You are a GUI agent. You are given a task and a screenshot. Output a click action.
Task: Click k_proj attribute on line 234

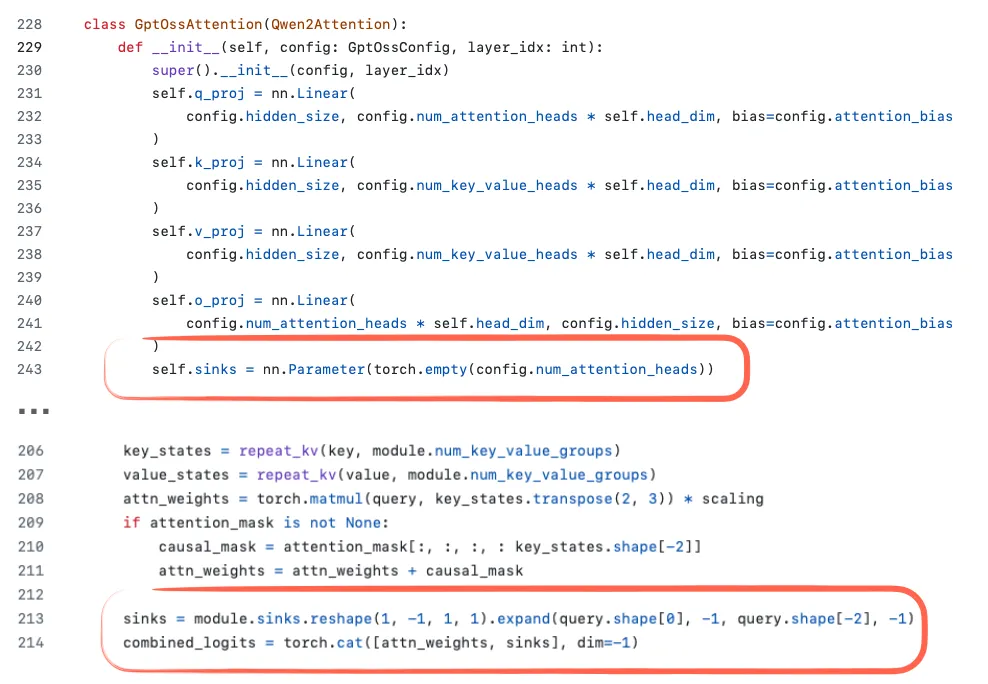(x=219, y=162)
